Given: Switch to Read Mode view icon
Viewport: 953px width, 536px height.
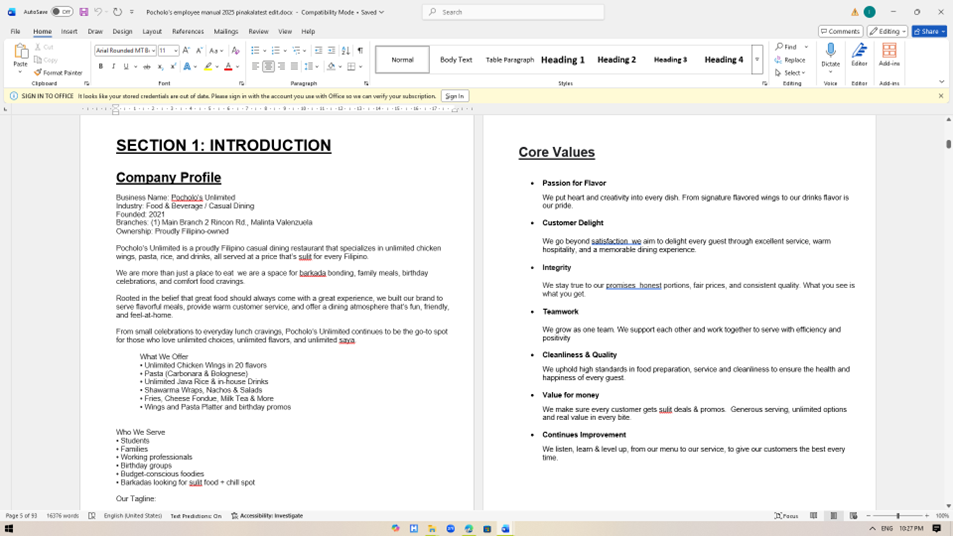Looking at the screenshot, I should 813,516.
